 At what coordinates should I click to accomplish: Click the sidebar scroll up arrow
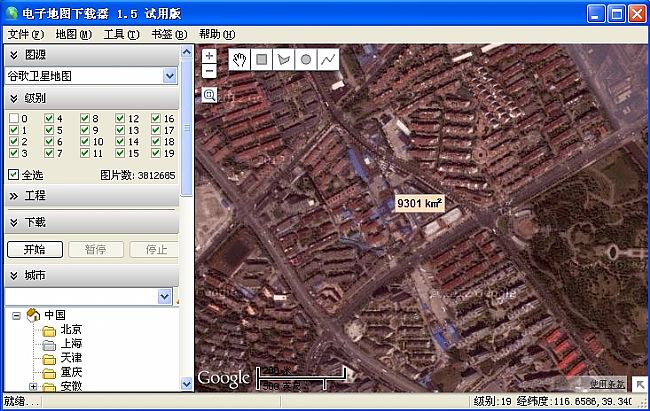187,52
